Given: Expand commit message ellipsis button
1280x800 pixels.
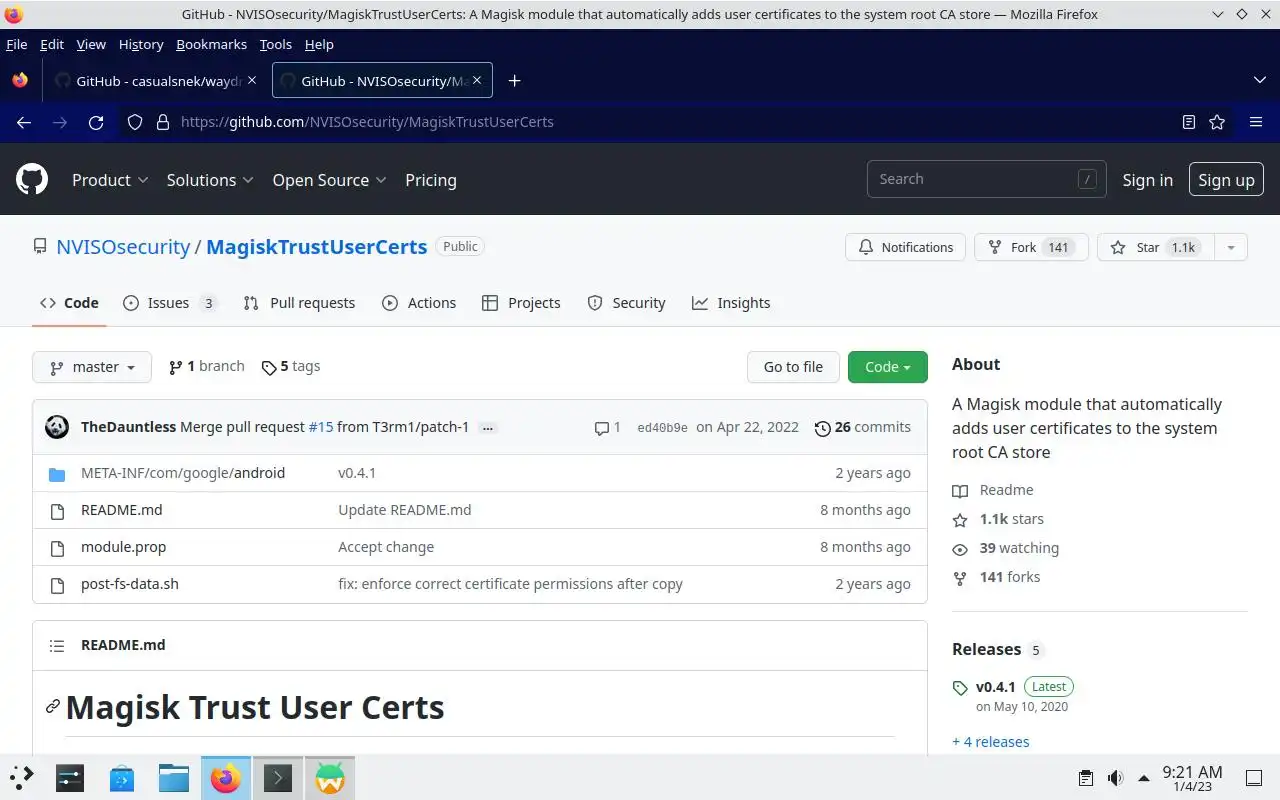Looking at the screenshot, I should coord(488,428).
